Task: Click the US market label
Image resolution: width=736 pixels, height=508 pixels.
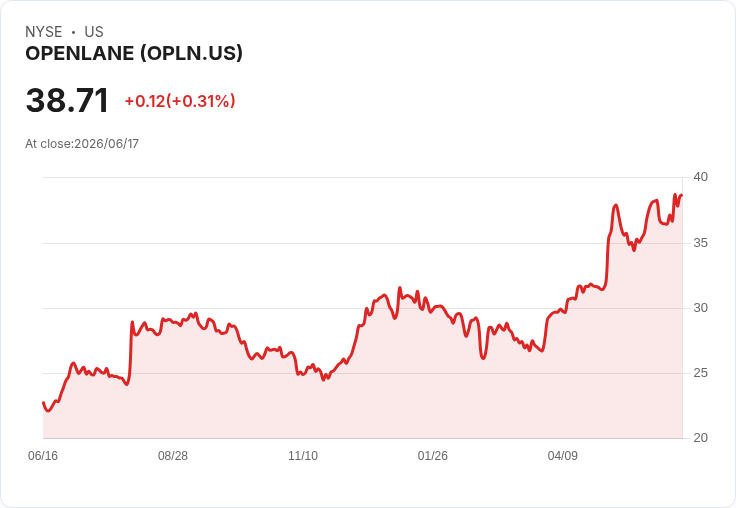Action: click(x=94, y=32)
